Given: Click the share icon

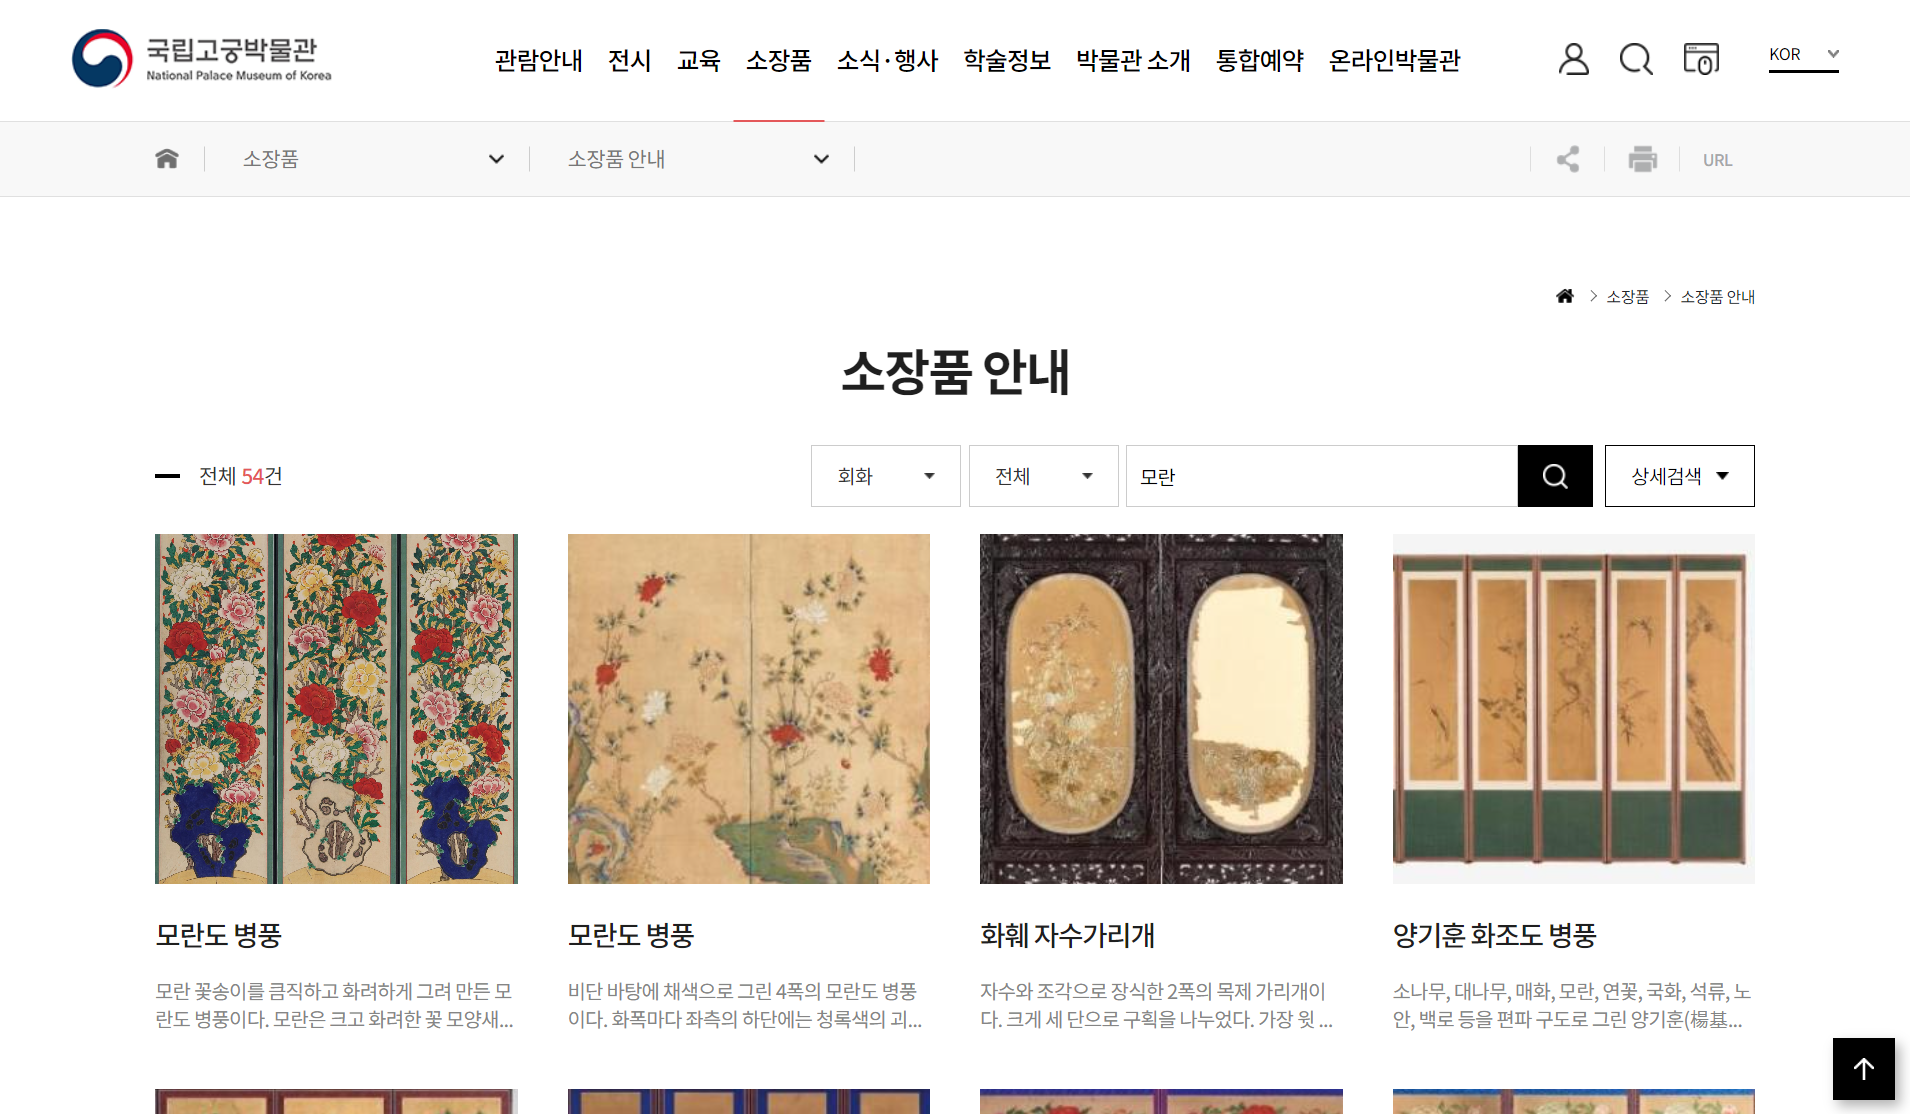Looking at the screenshot, I should [1568, 159].
